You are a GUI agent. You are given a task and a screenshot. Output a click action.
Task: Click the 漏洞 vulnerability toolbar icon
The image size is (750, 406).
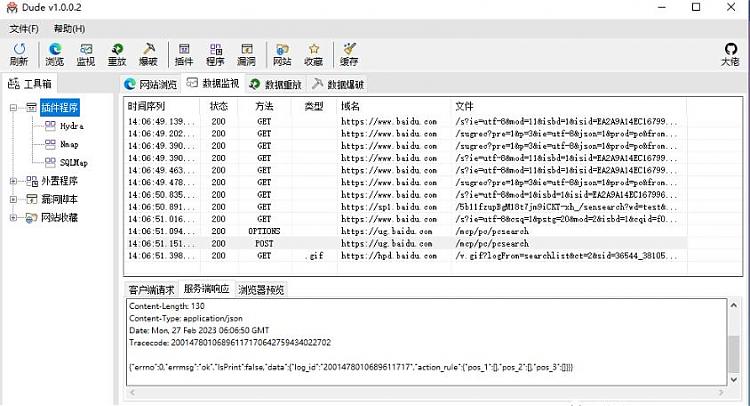tap(247, 54)
